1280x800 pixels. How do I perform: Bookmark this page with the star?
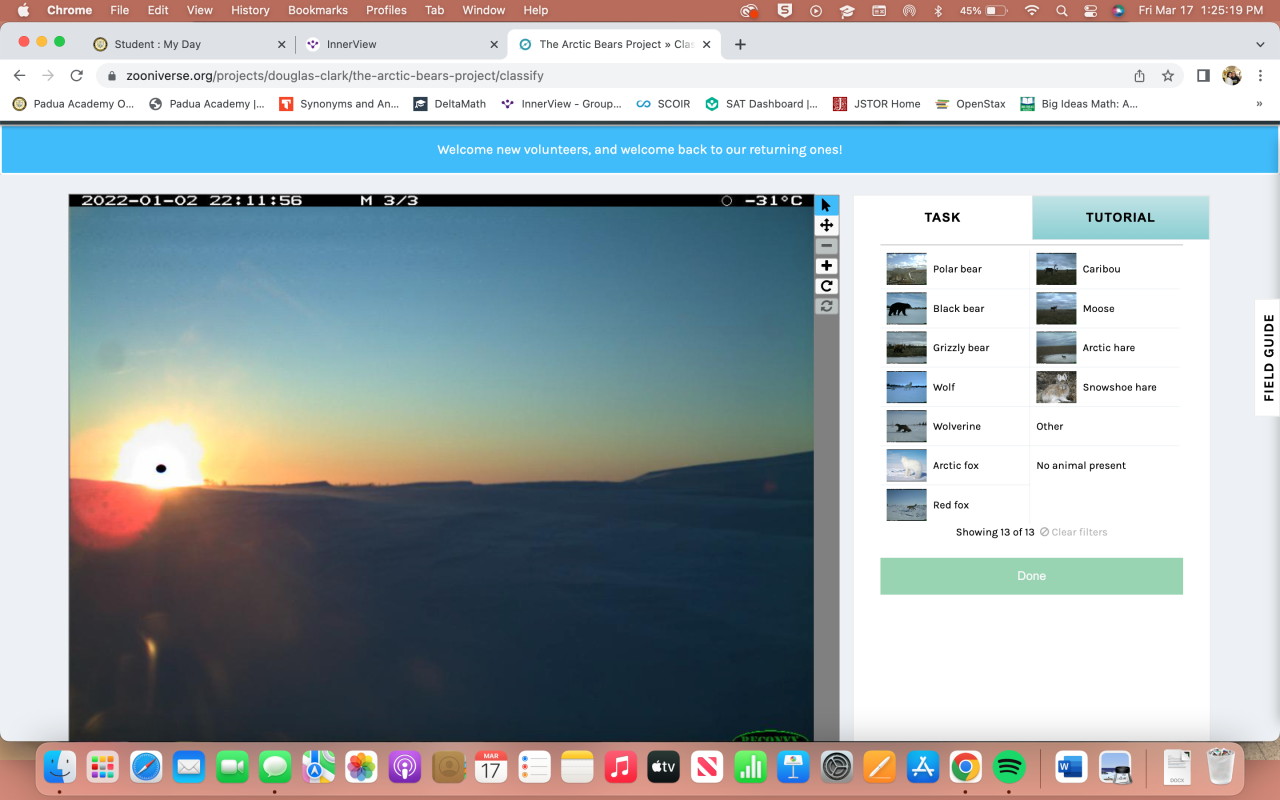coord(1167,76)
